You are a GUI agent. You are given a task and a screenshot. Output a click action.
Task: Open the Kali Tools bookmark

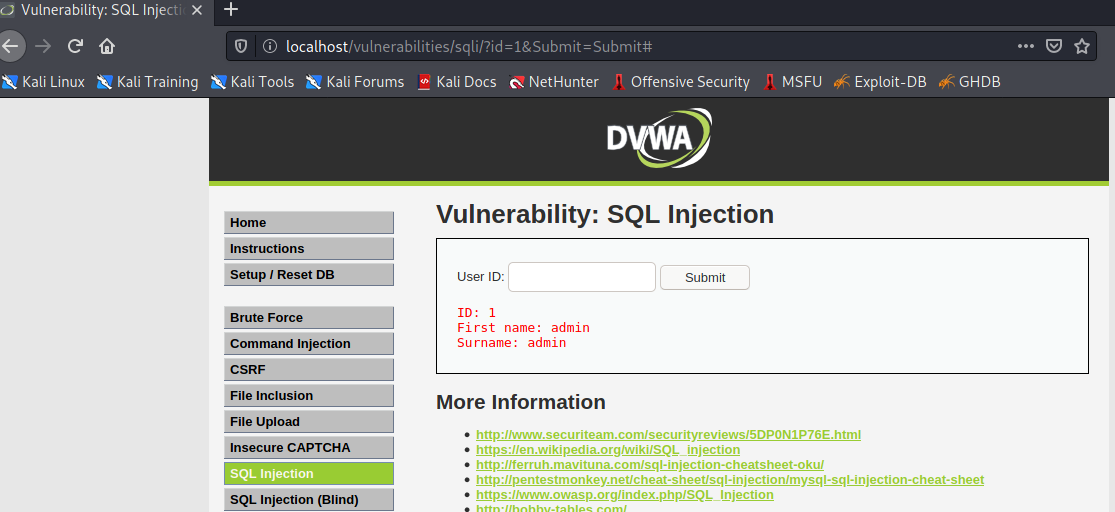click(252, 82)
